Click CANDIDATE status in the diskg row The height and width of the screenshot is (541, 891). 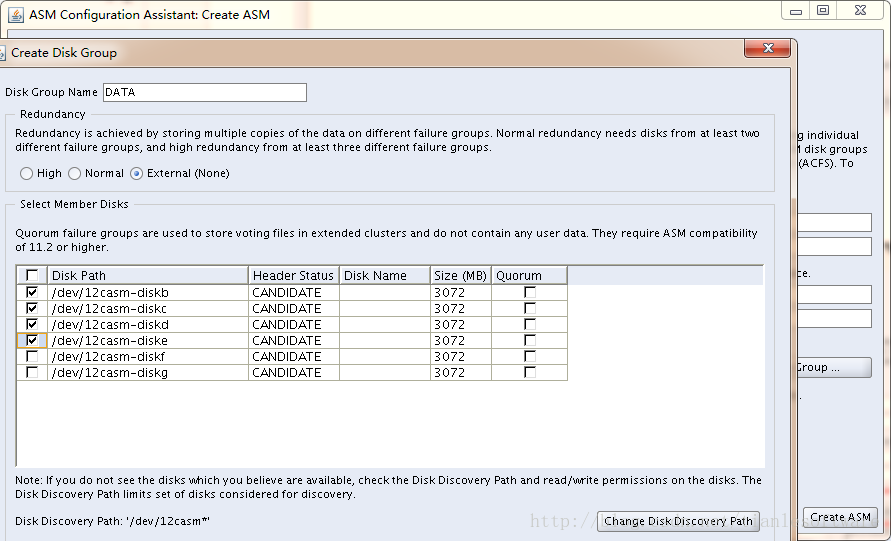pyautogui.click(x=287, y=372)
